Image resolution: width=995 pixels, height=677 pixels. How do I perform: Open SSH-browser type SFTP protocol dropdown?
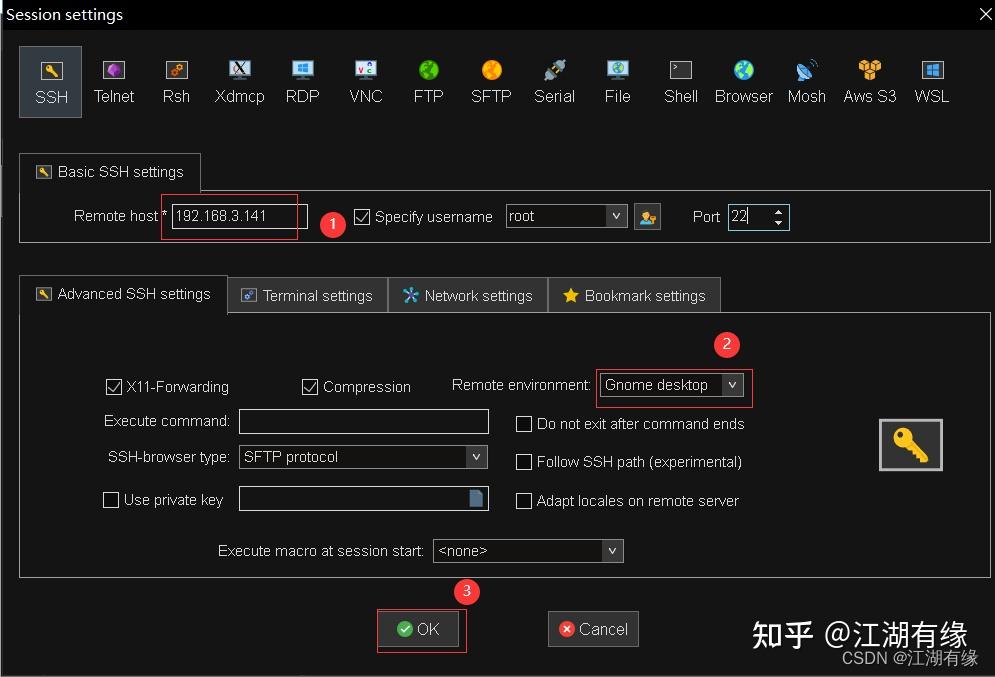(476, 457)
